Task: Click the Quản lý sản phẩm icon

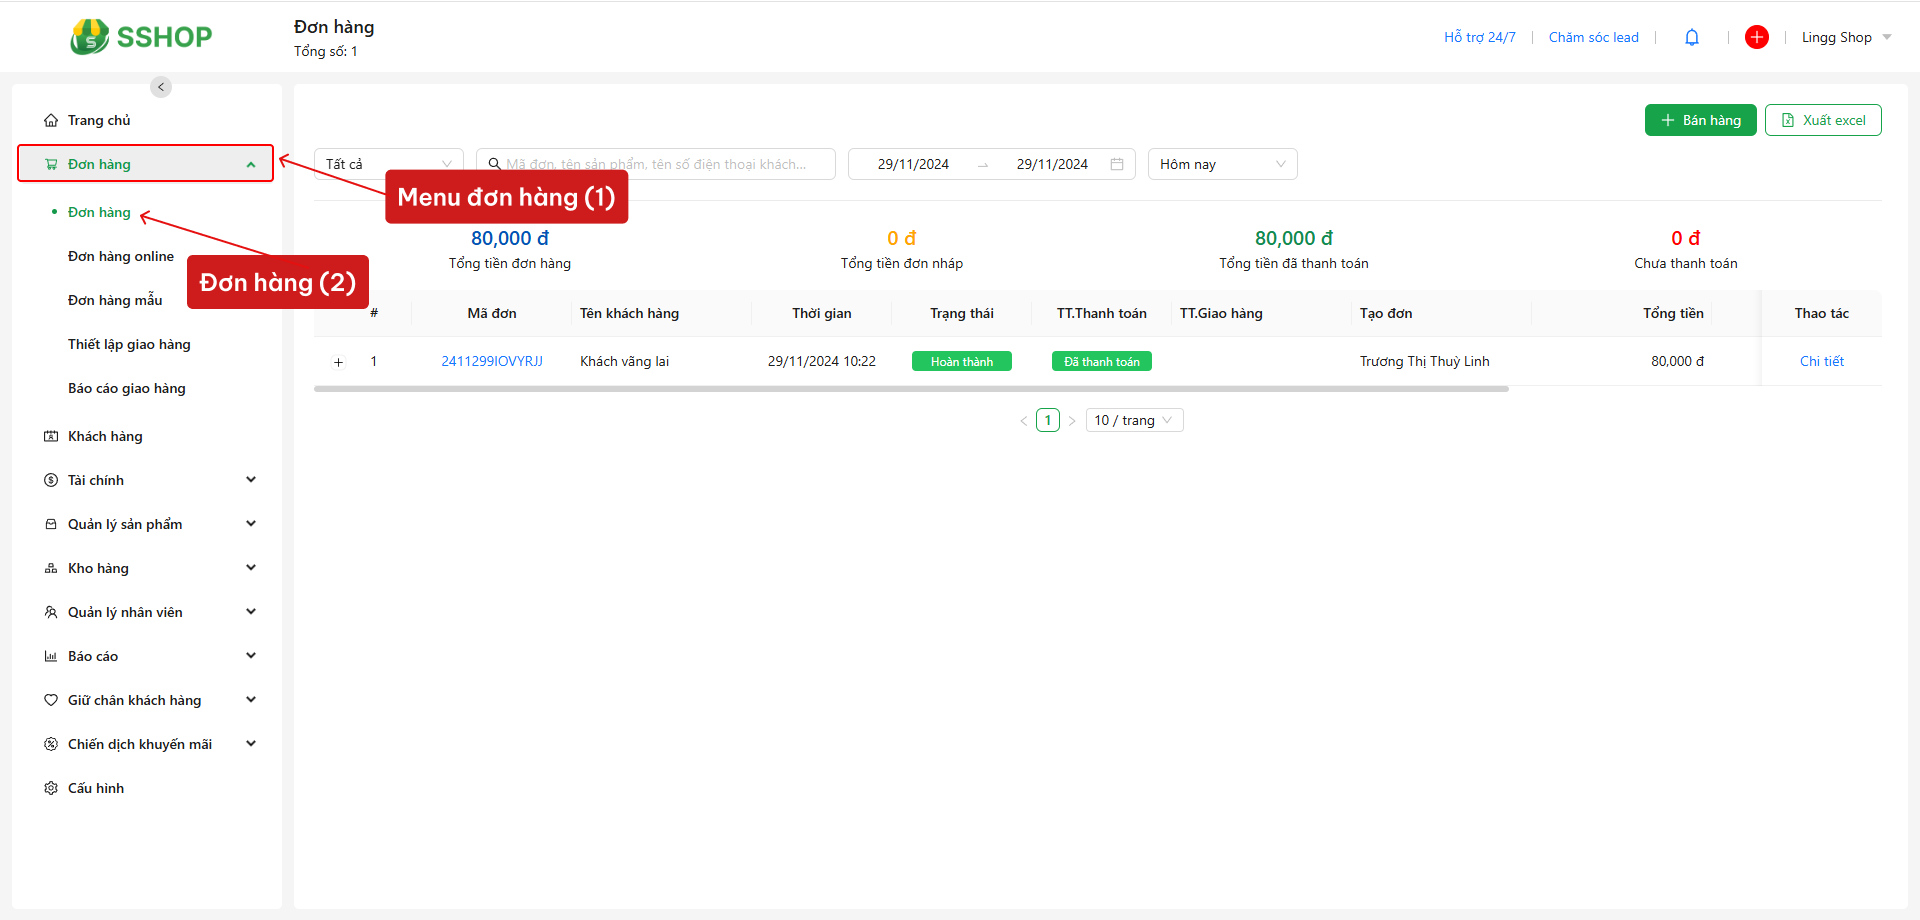Action: (x=51, y=524)
